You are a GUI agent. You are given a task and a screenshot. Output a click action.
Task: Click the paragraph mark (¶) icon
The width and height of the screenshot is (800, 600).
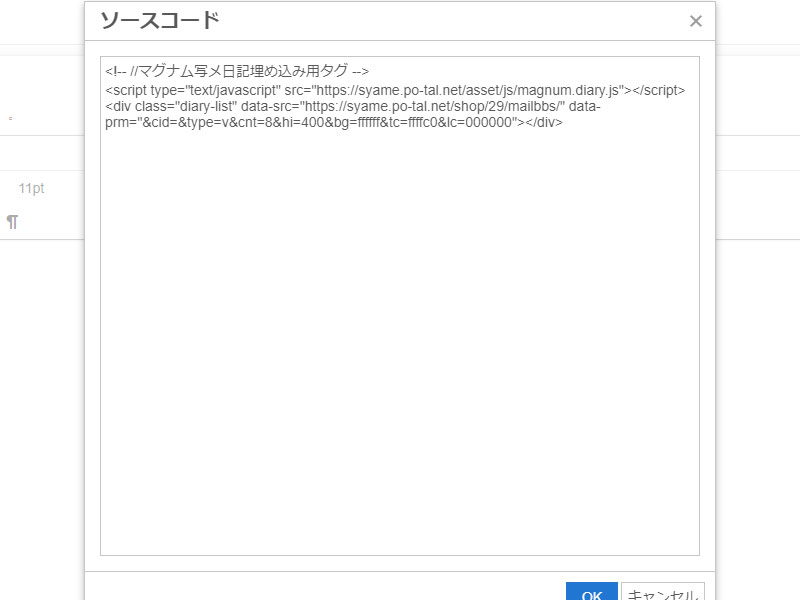pos(12,222)
